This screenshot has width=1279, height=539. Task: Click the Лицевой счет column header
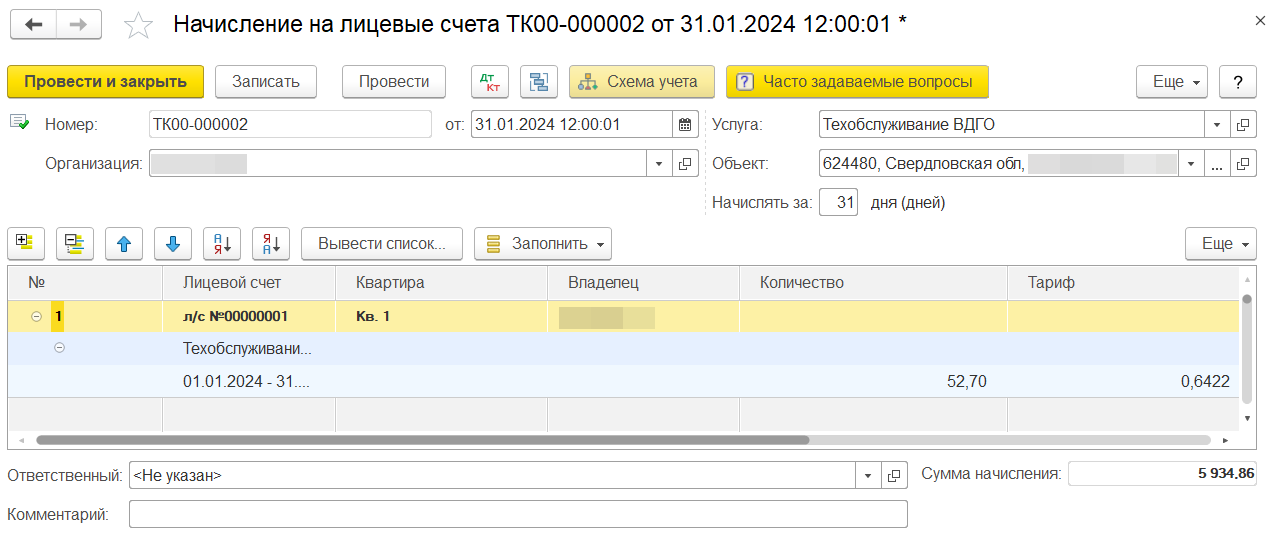[248, 283]
